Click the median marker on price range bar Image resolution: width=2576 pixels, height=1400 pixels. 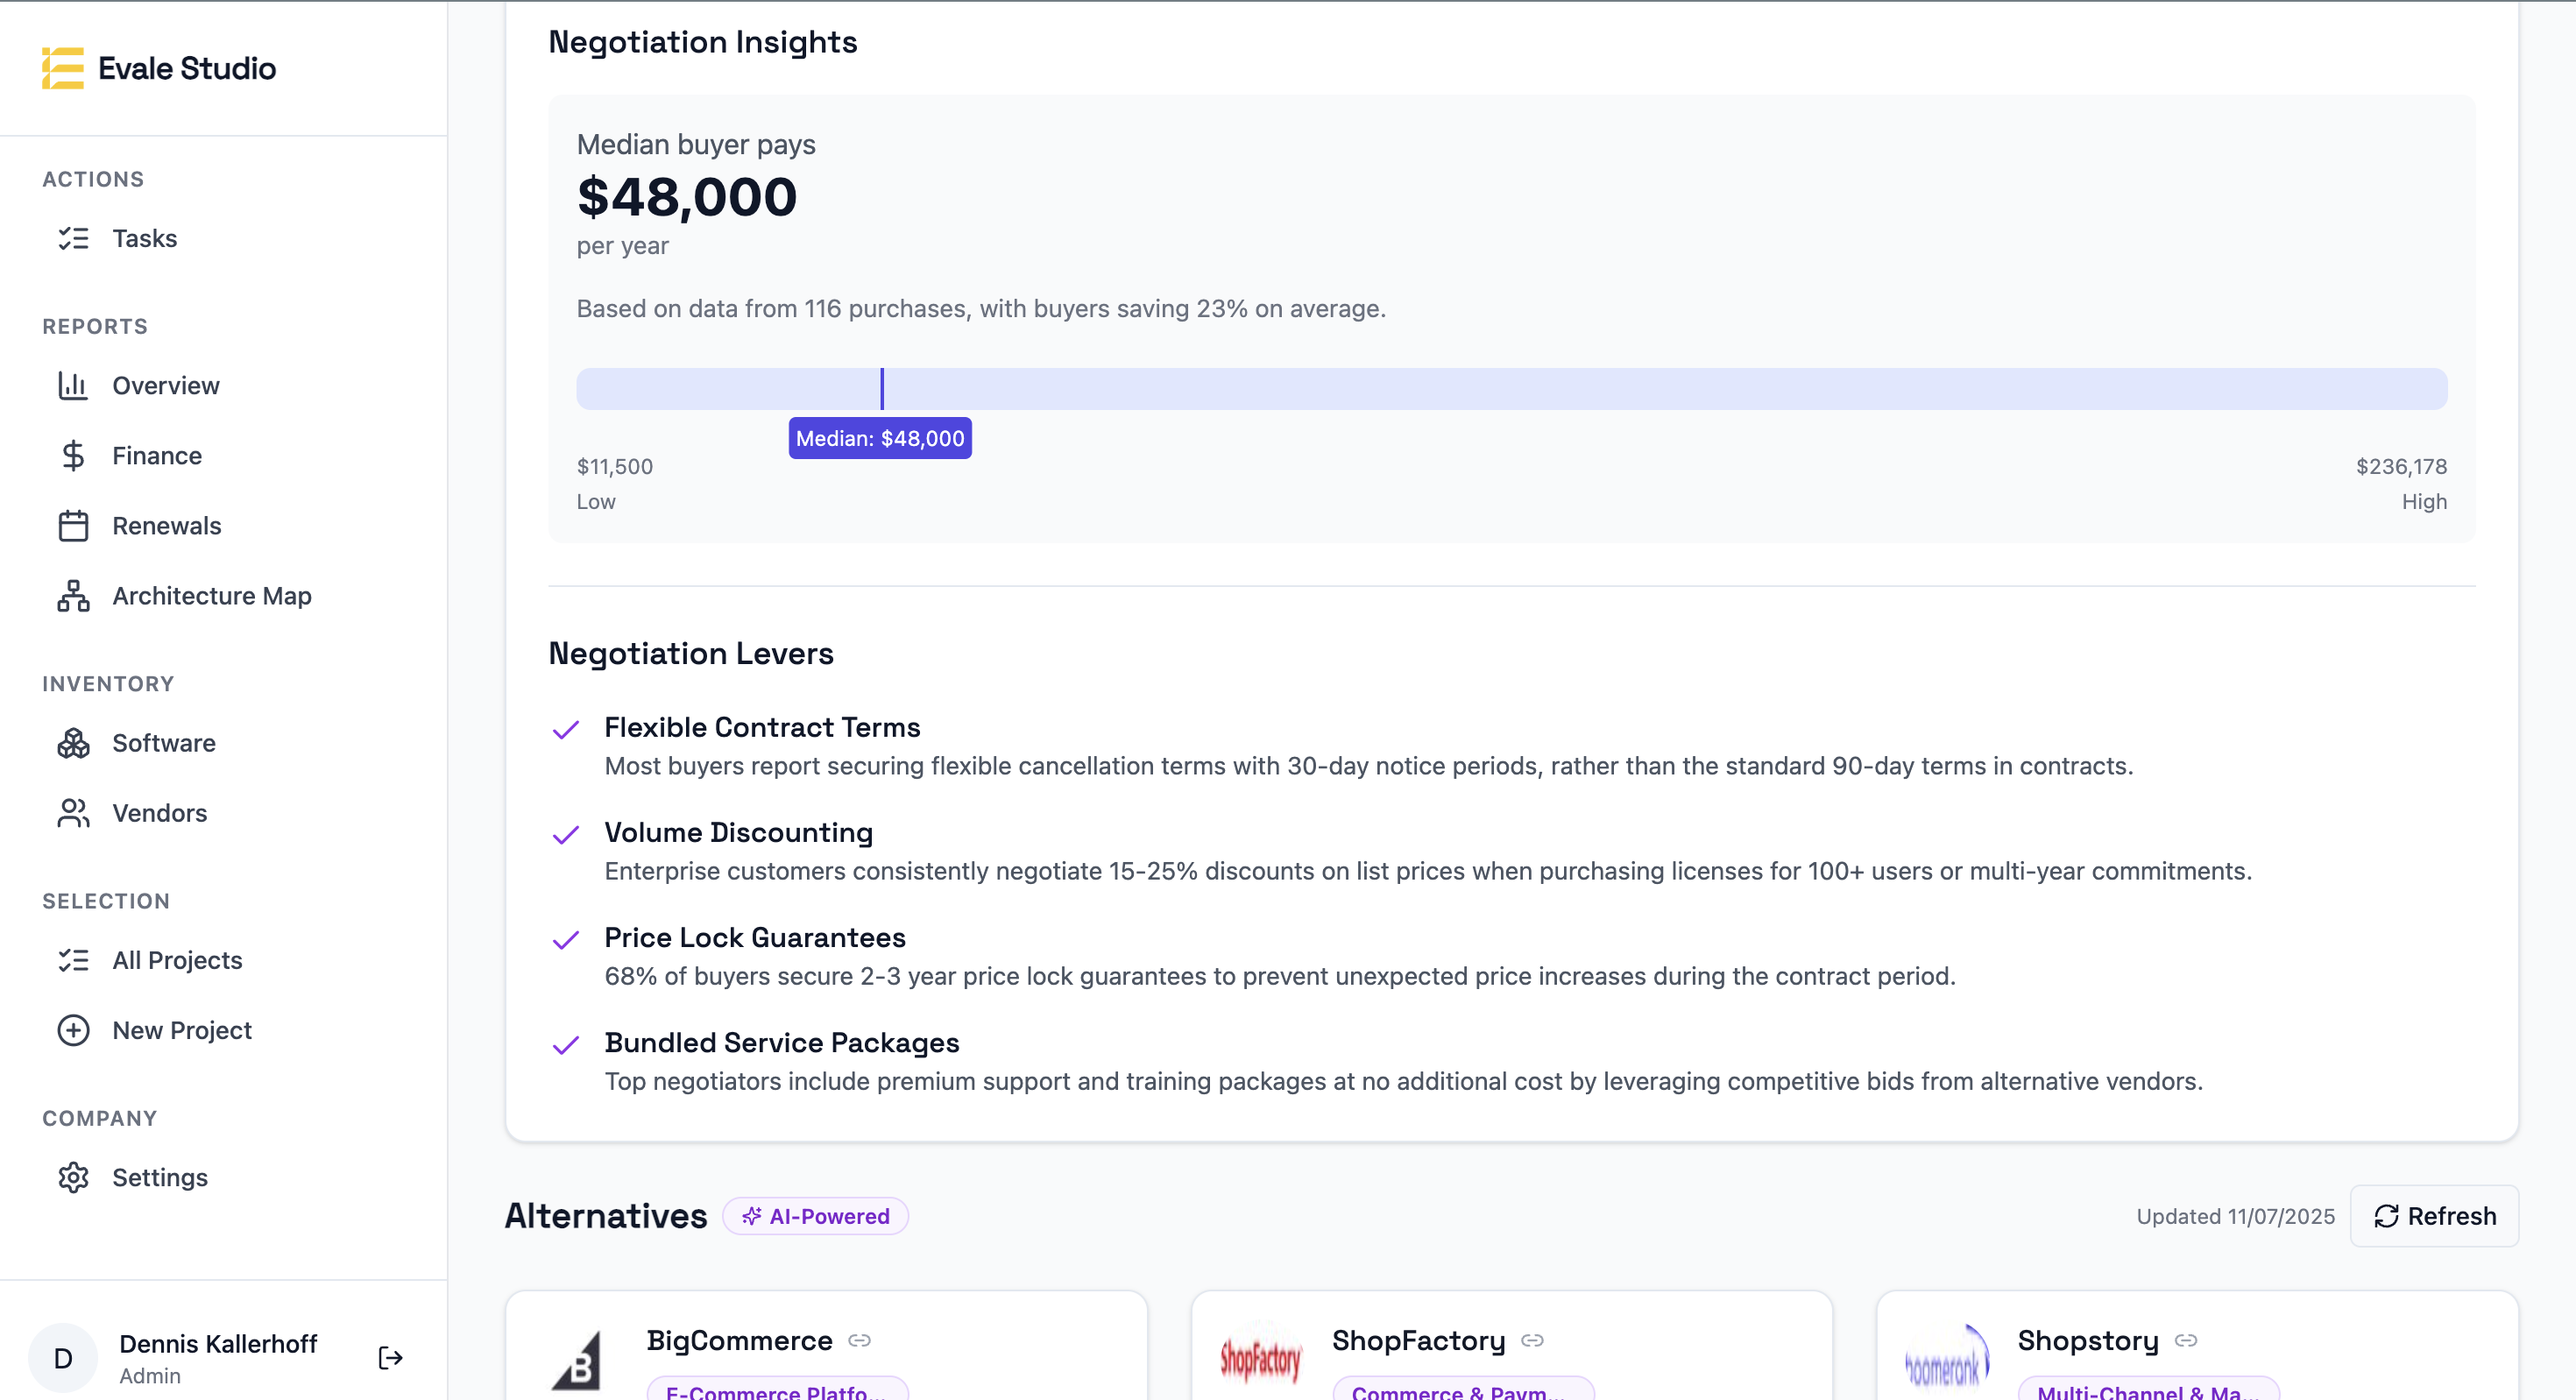coord(881,389)
